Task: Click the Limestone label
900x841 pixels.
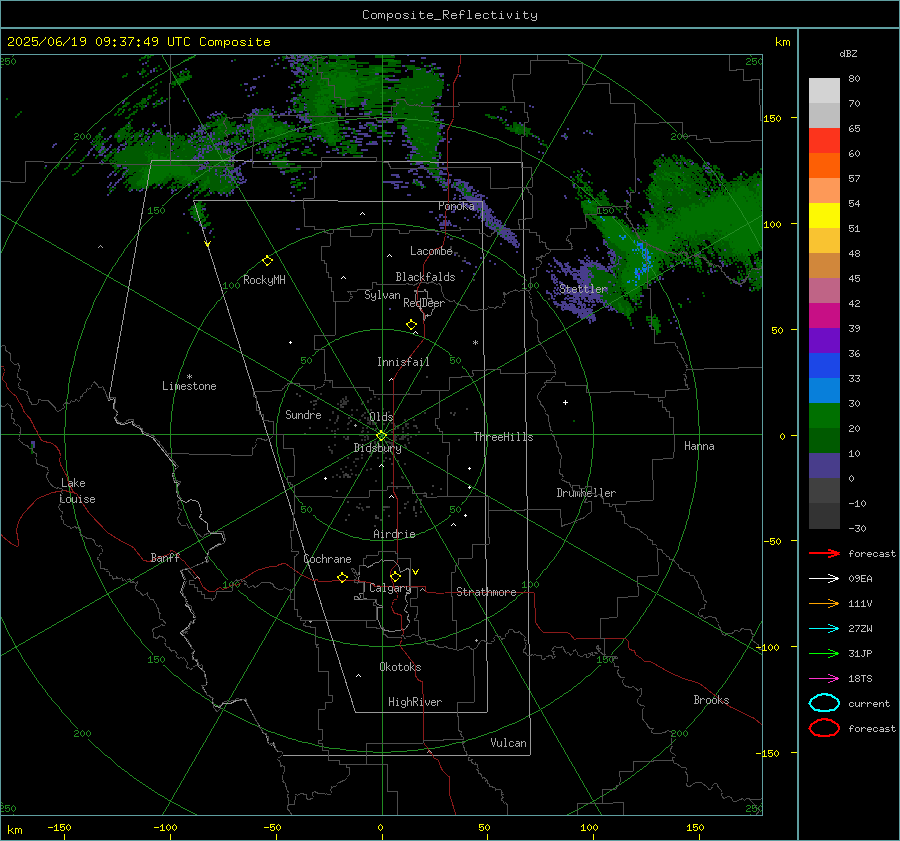Action: point(189,386)
